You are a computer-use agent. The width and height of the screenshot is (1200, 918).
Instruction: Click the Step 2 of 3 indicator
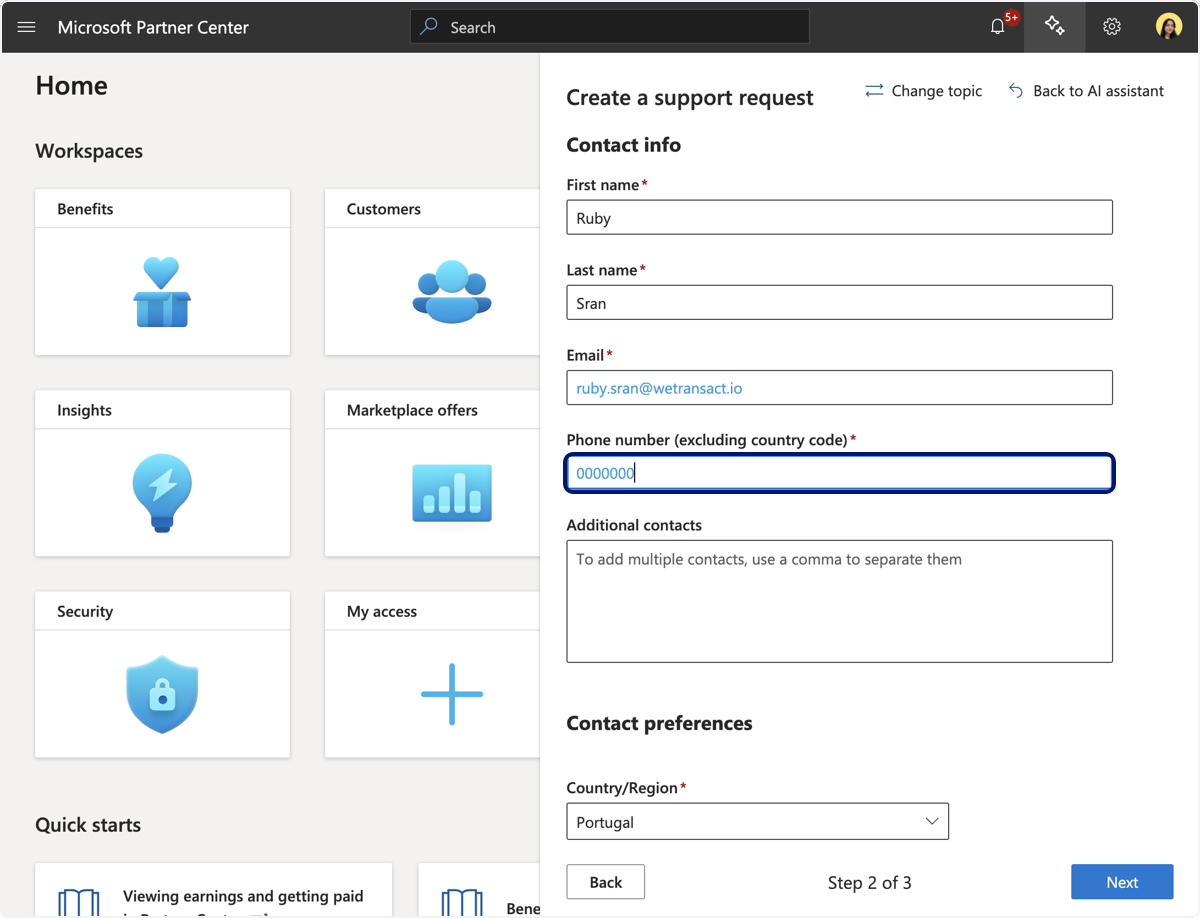pos(869,882)
